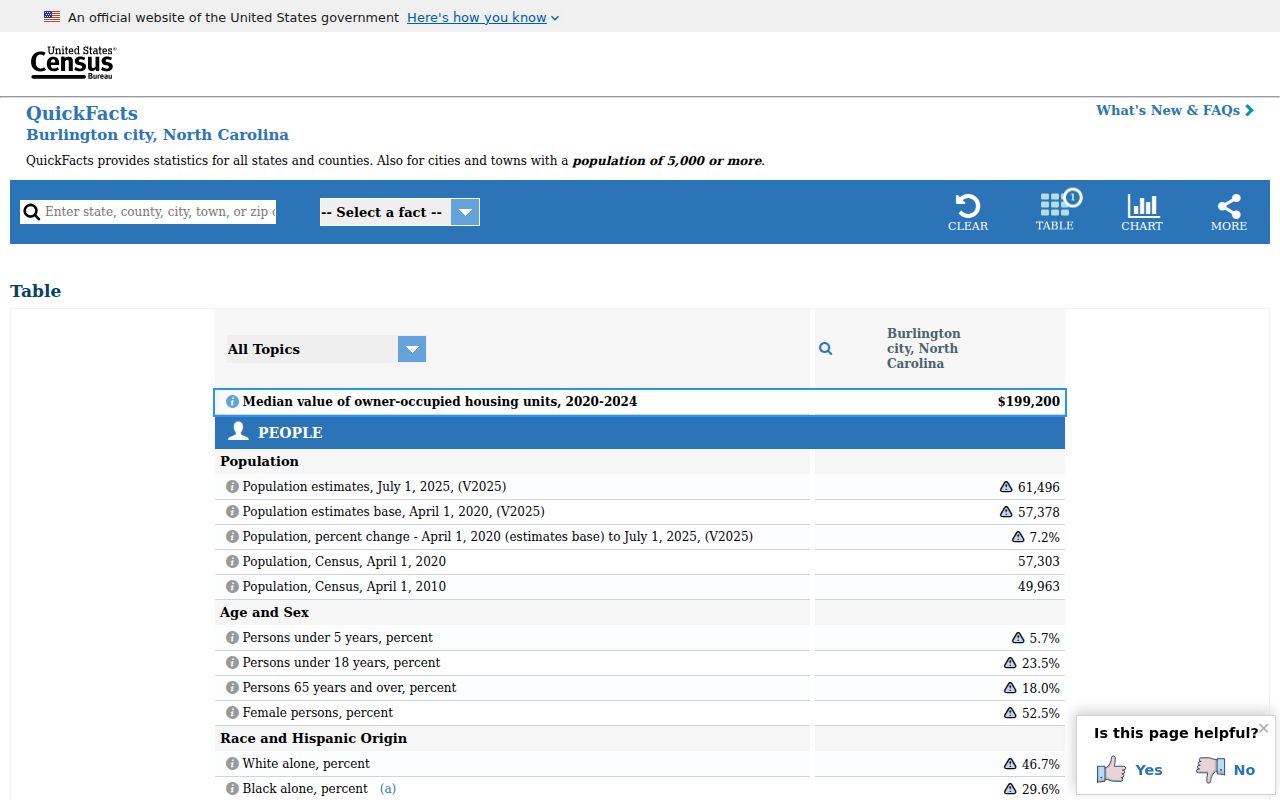Click the search magnifier icon in search box
The width and height of the screenshot is (1280, 800).
[32, 212]
